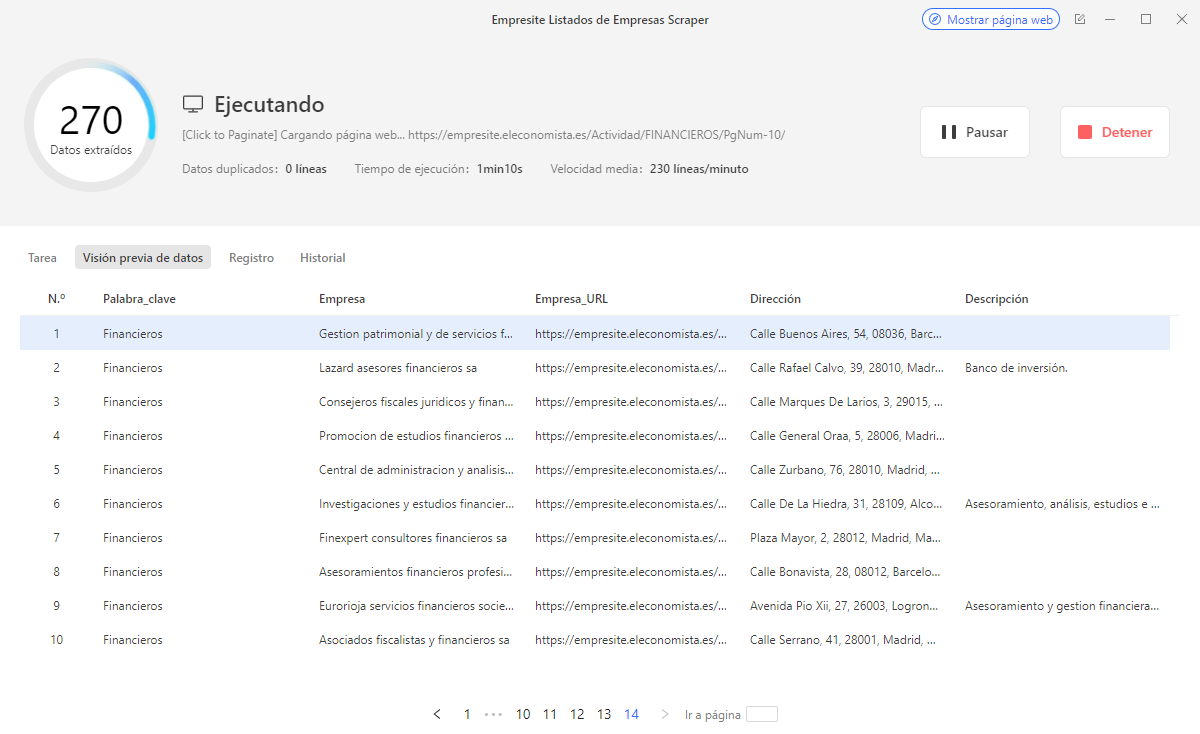Click the Plaza Mayor, 2 address cell

tap(846, 538)
